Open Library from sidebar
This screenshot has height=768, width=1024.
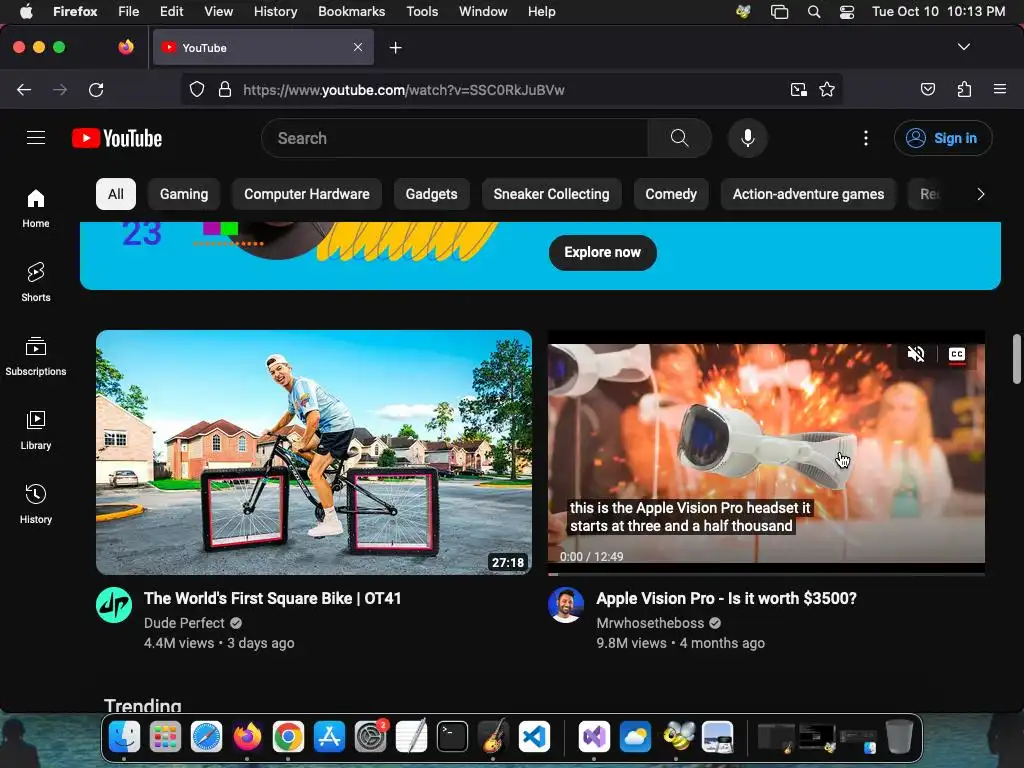coord(36,430)
